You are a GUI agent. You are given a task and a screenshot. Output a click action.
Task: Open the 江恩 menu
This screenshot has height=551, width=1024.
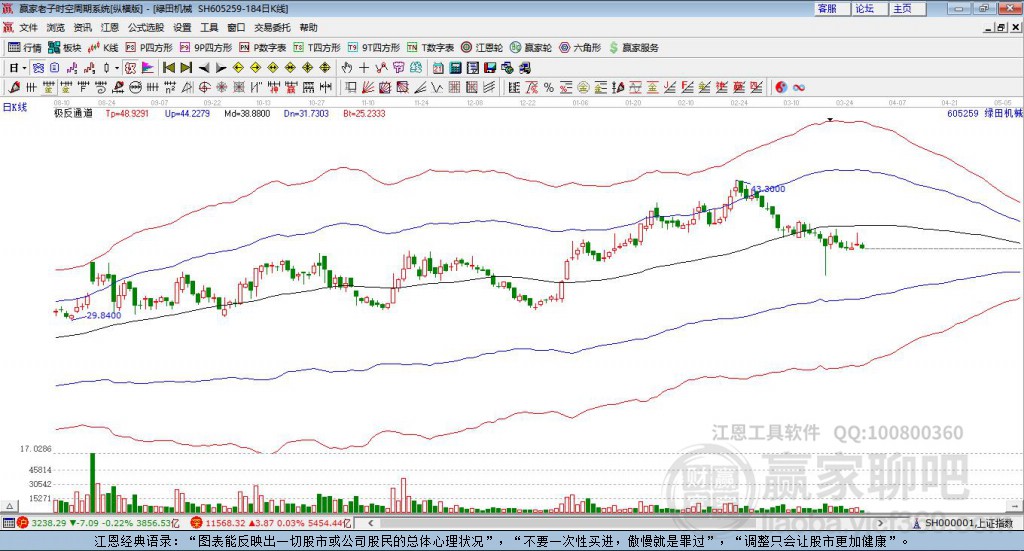(x=110, y=27)
